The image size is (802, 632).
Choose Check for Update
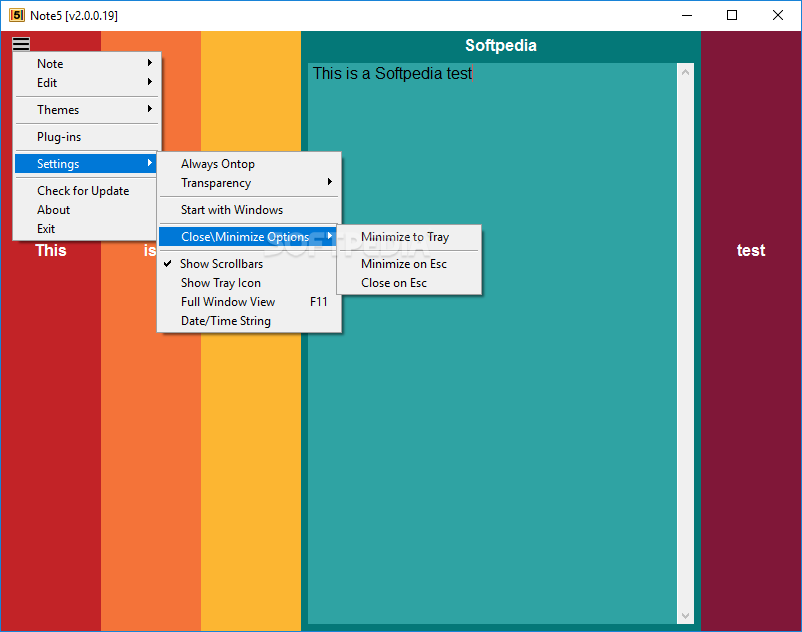click(87, 191)
